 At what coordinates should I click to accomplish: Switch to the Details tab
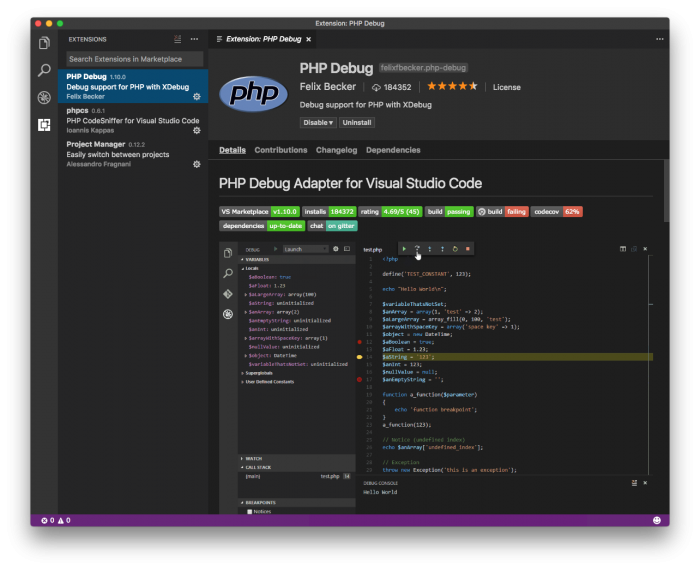click(x=232, y=150)
